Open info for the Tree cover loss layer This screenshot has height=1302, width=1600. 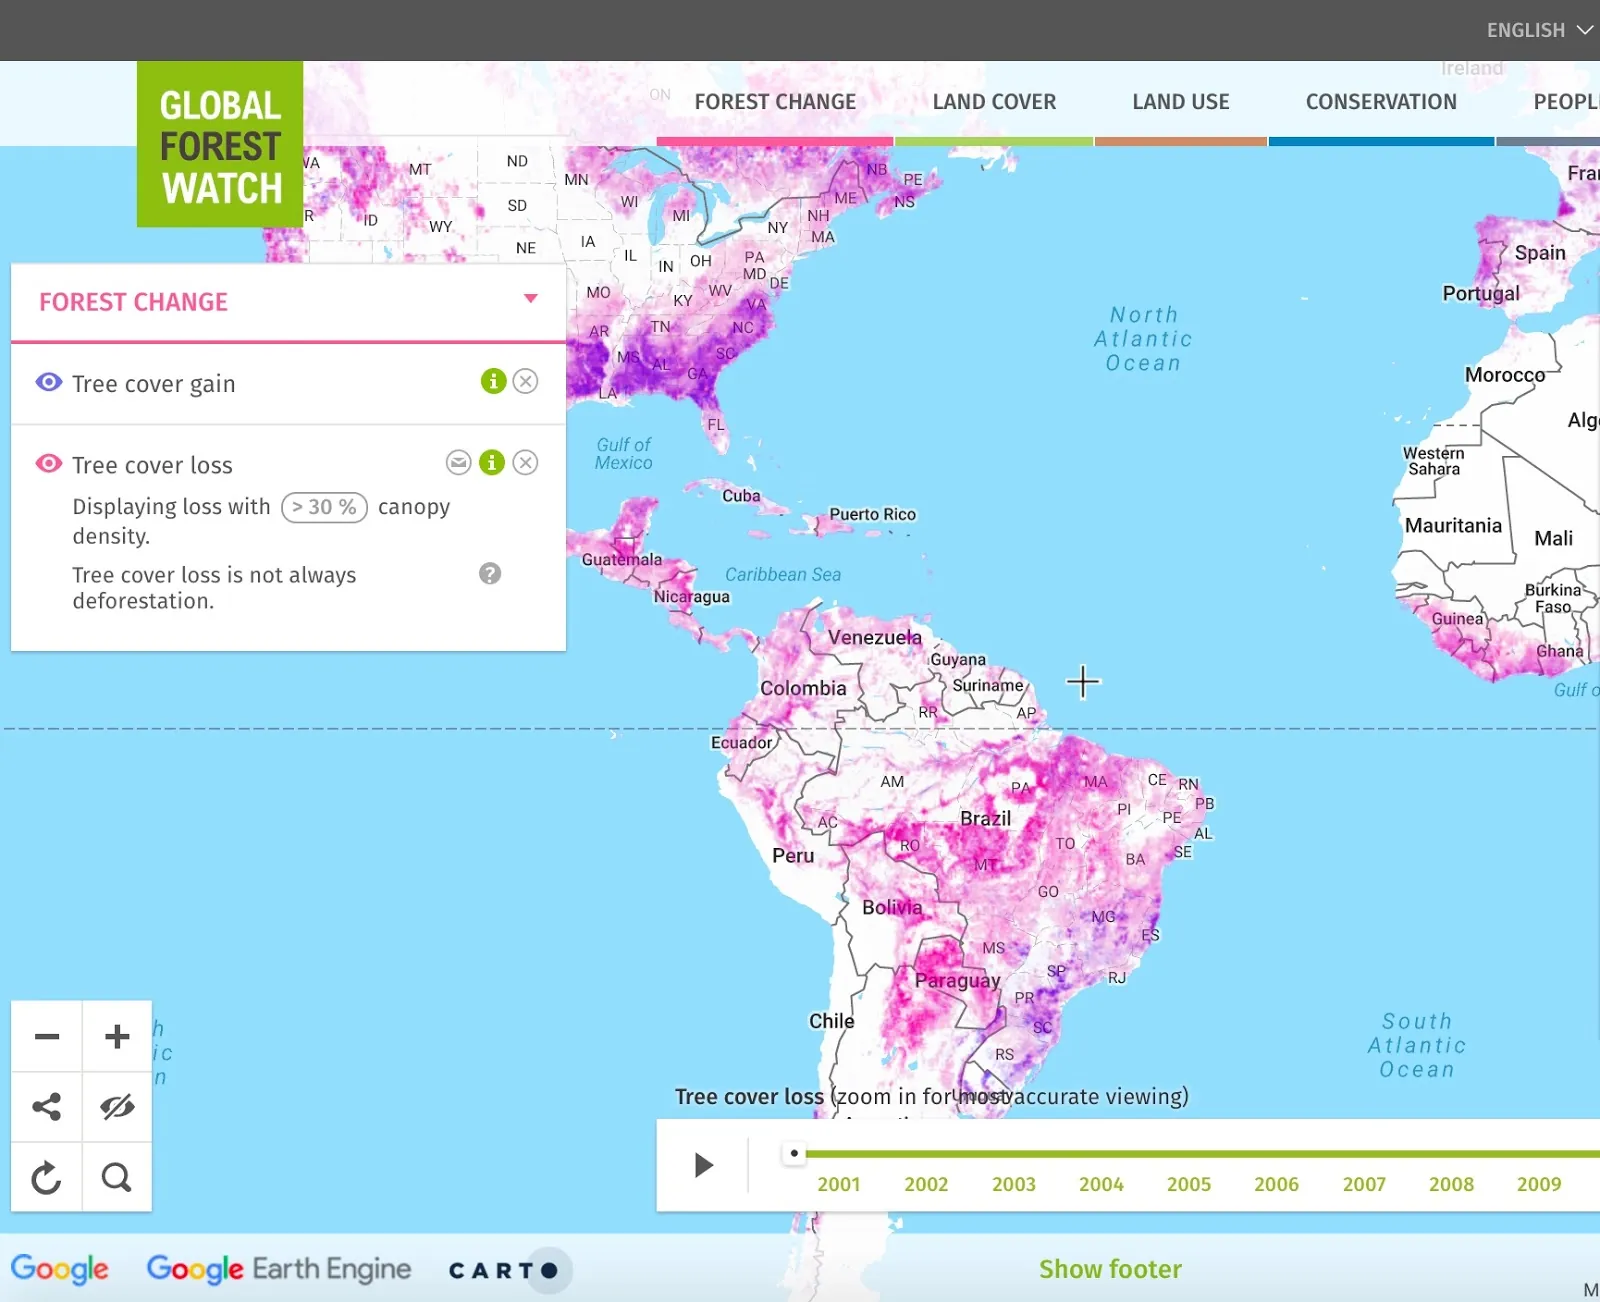click(x=491, y=462)
